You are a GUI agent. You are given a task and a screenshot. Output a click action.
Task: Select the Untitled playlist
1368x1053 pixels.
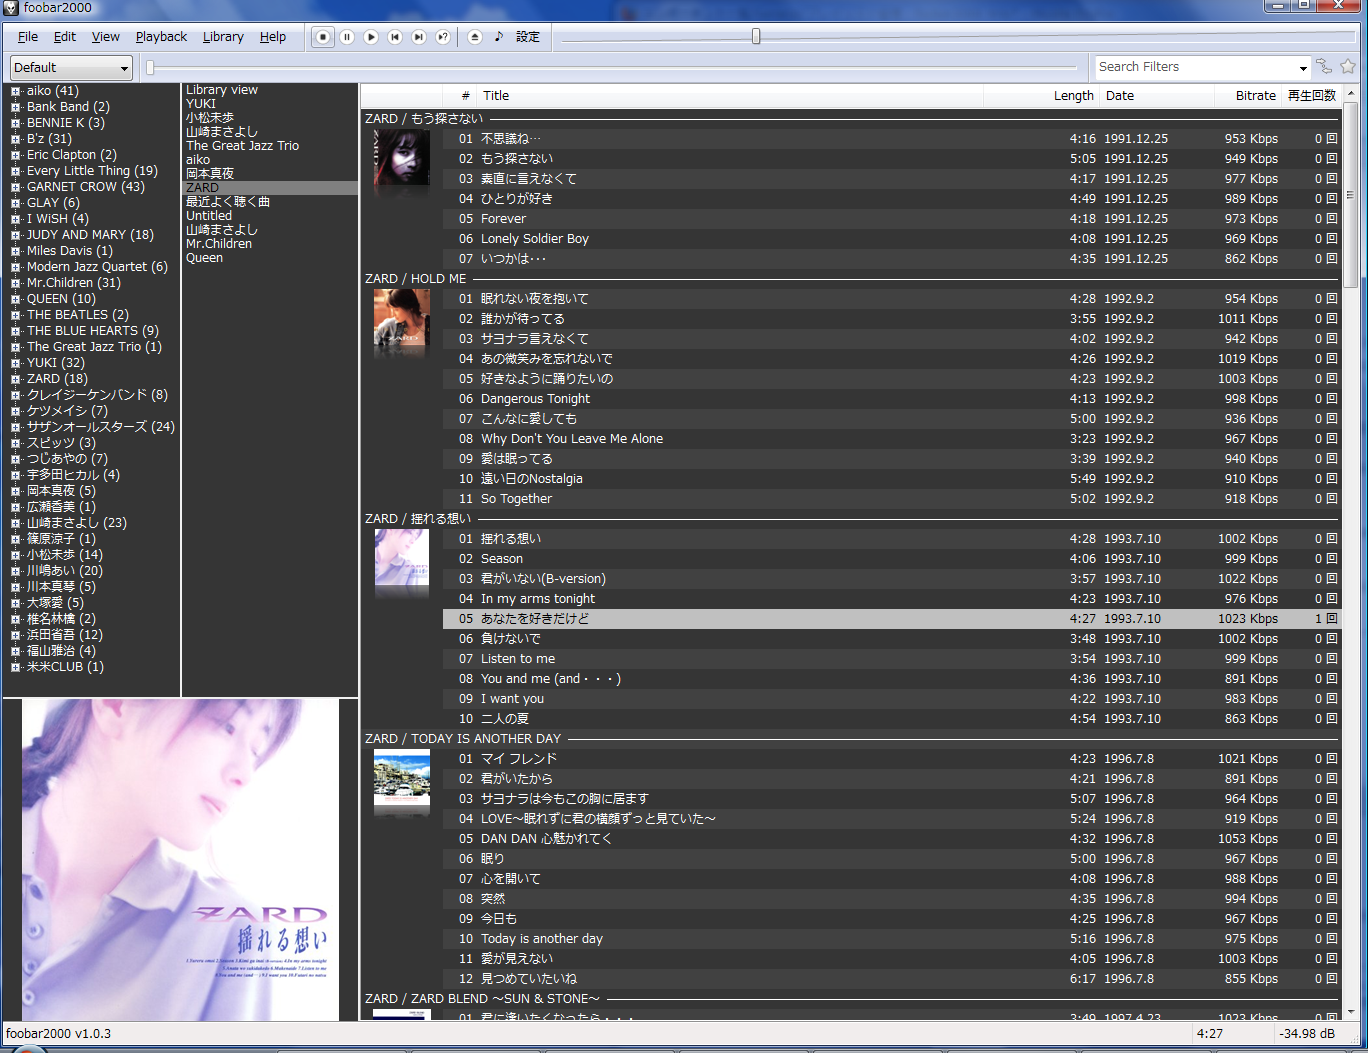pos(209,216)
